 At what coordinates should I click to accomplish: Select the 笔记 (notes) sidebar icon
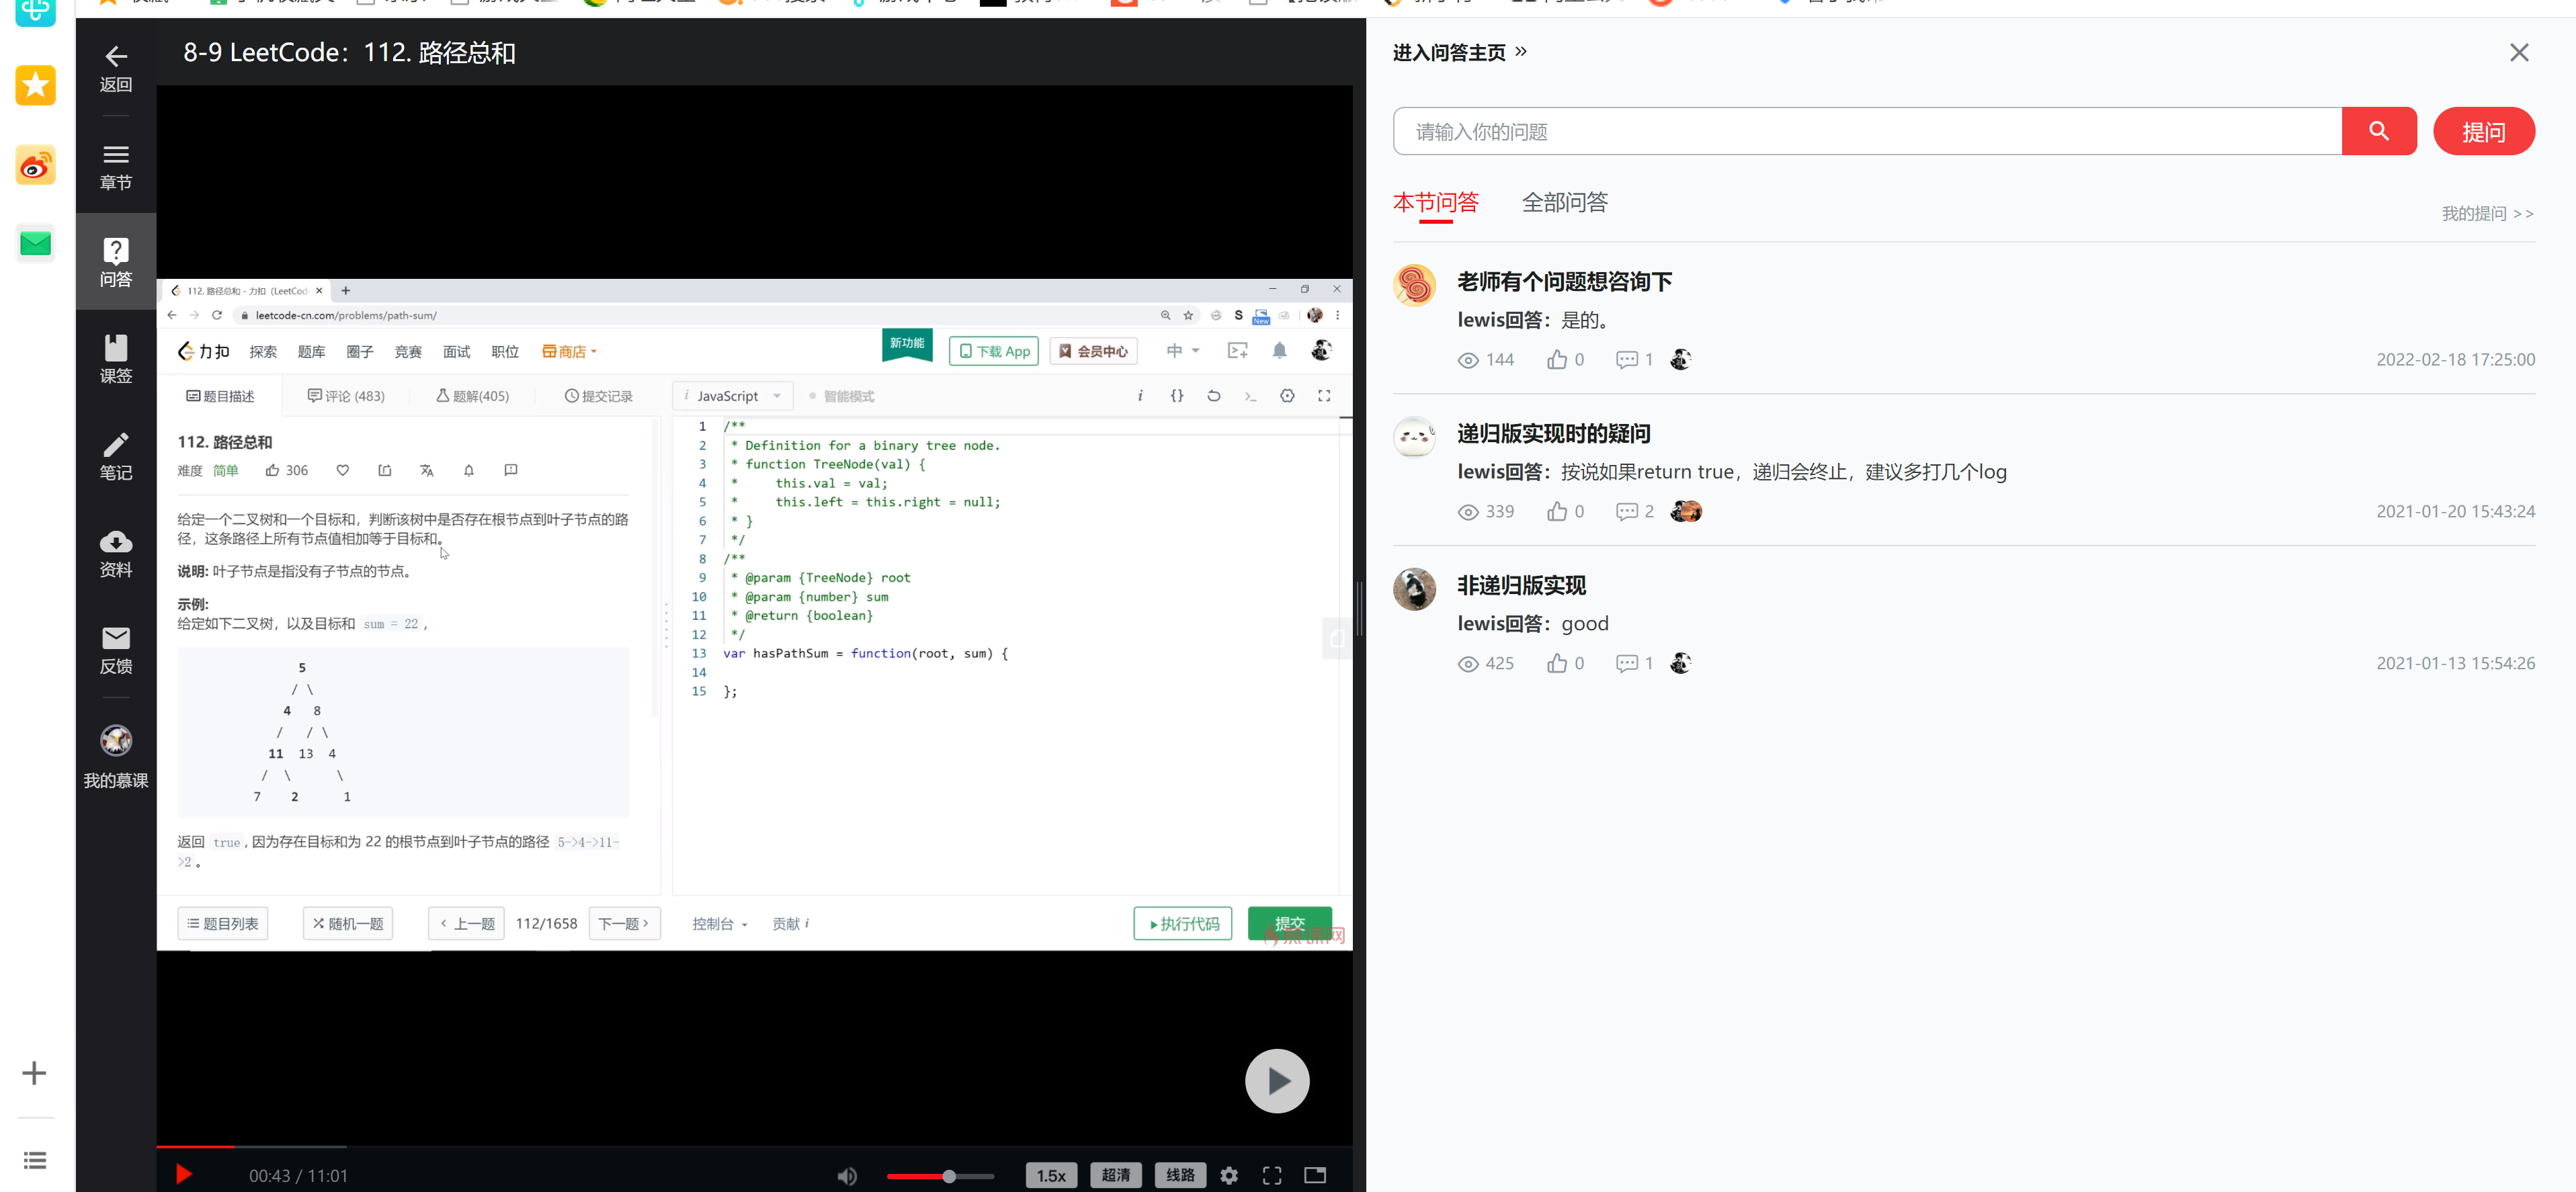pos(115,456)
